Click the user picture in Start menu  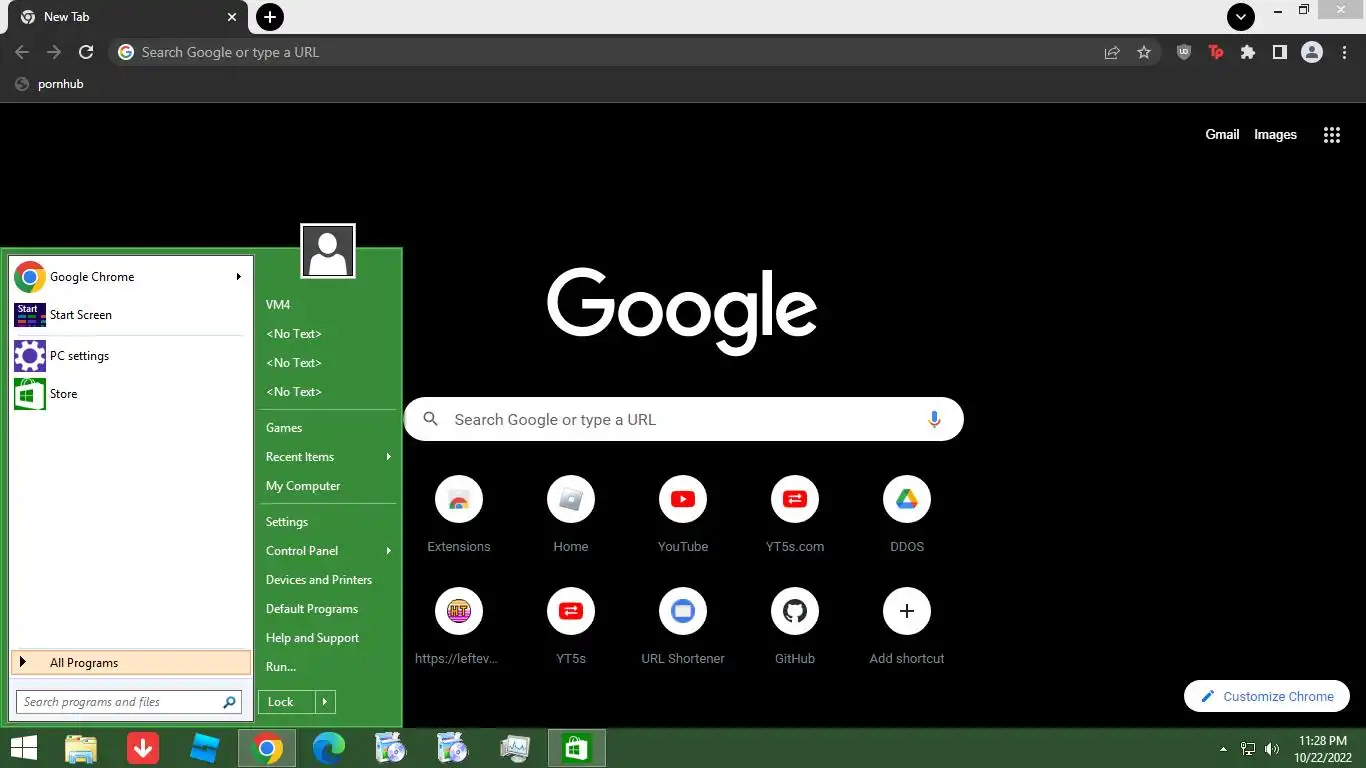328,251
